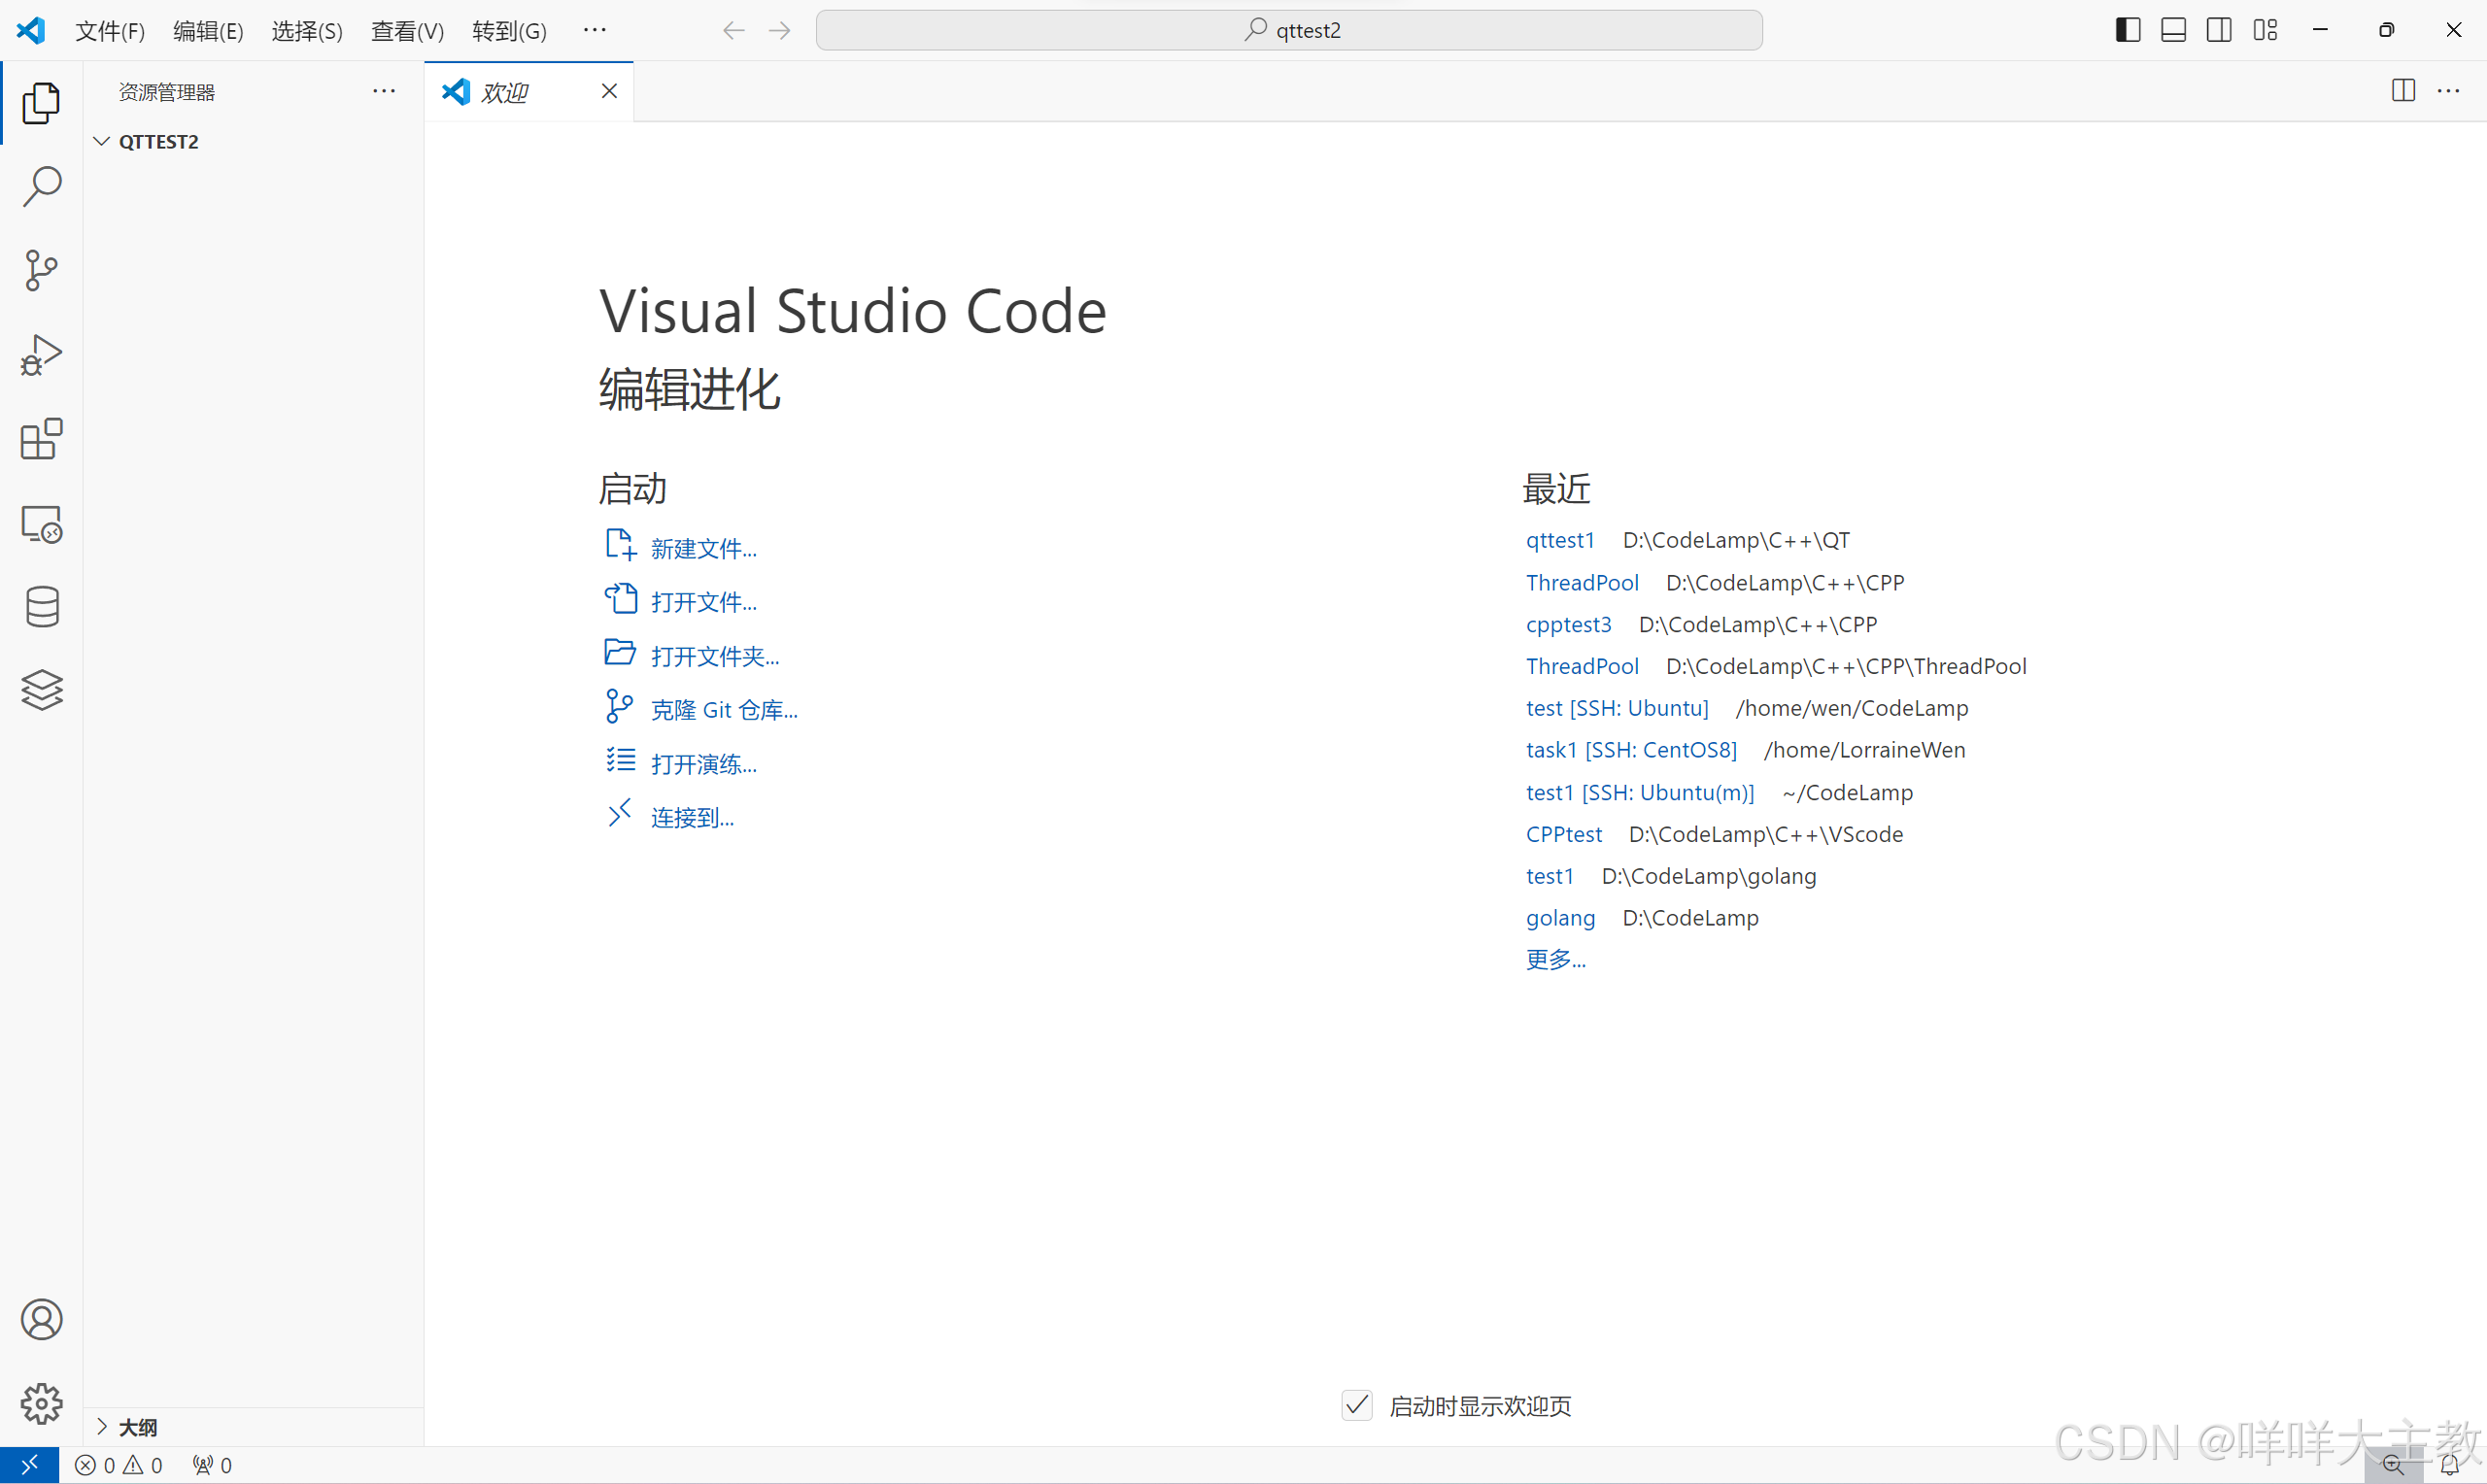Viewport: 2487px width, 1484px height.
Task: Split the editor to the right
Action: pyautogui.click(x=2404, y=91)
